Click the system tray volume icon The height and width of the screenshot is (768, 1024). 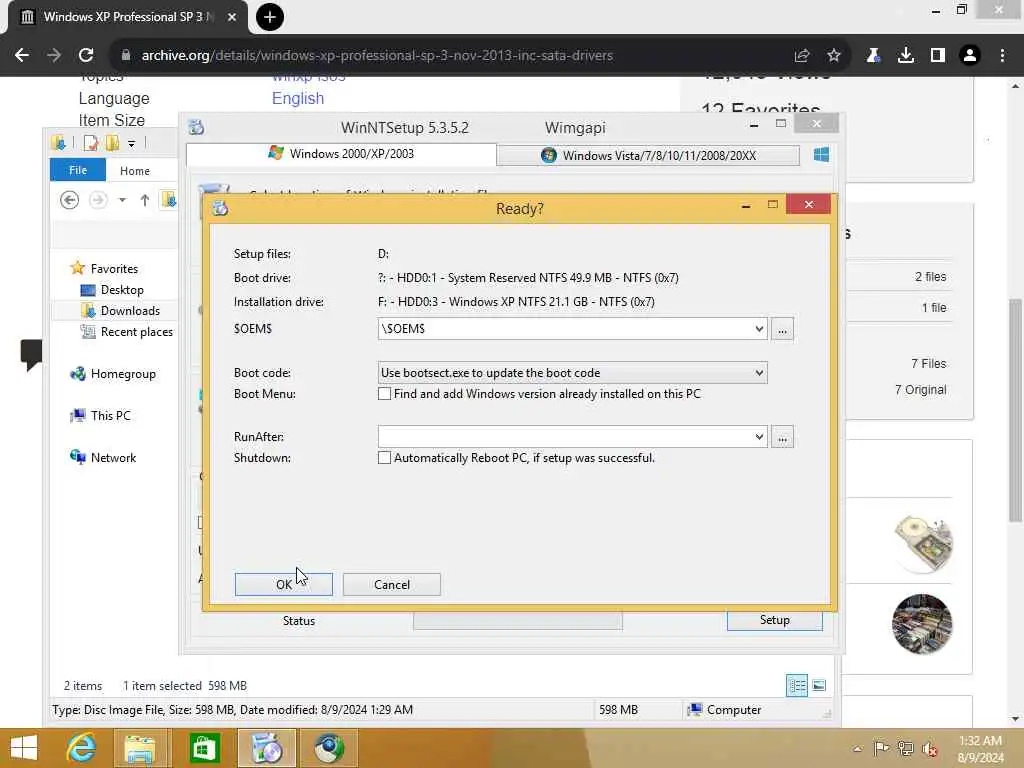click(929, 748)
